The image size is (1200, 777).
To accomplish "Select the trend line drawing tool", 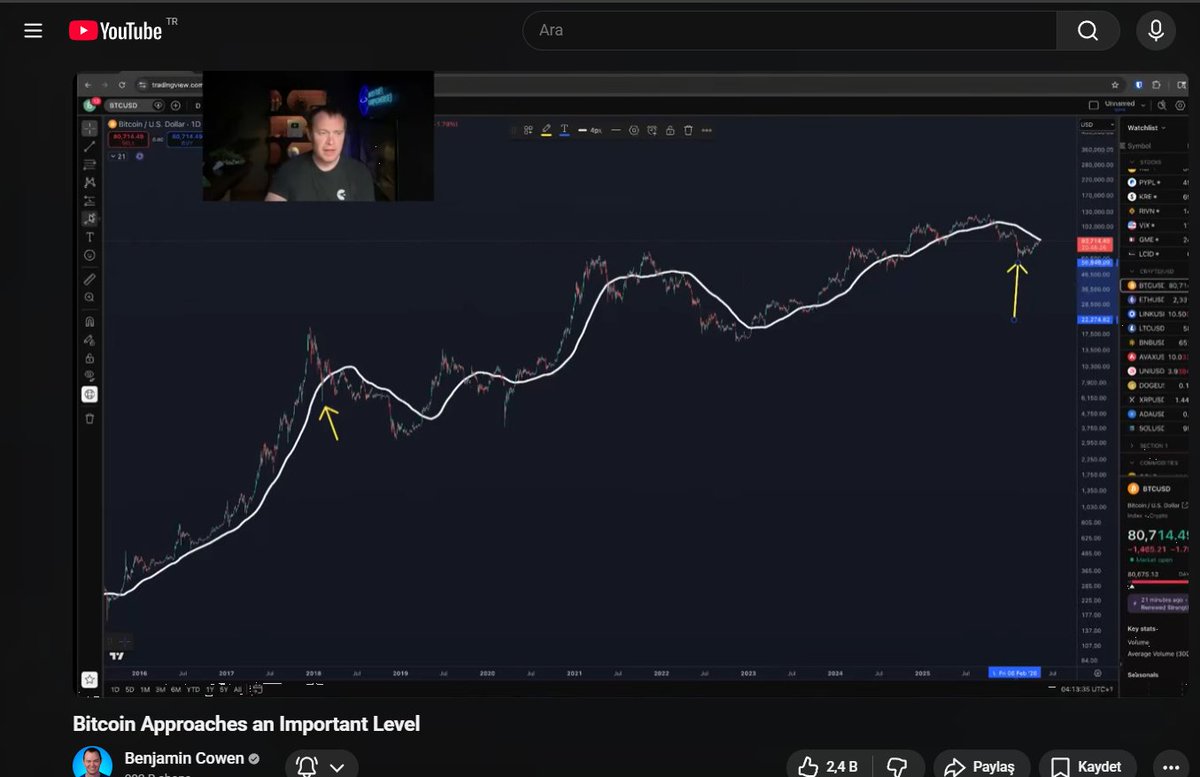I will (89, 146).
